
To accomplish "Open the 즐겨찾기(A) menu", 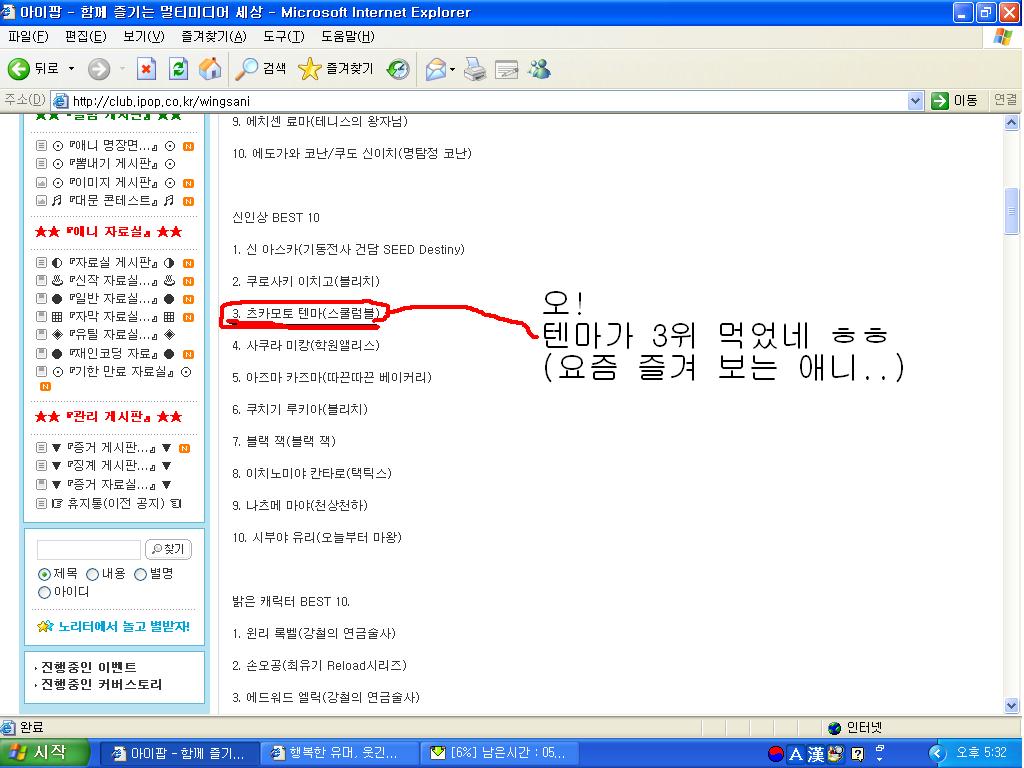I will tap(214, 37).
